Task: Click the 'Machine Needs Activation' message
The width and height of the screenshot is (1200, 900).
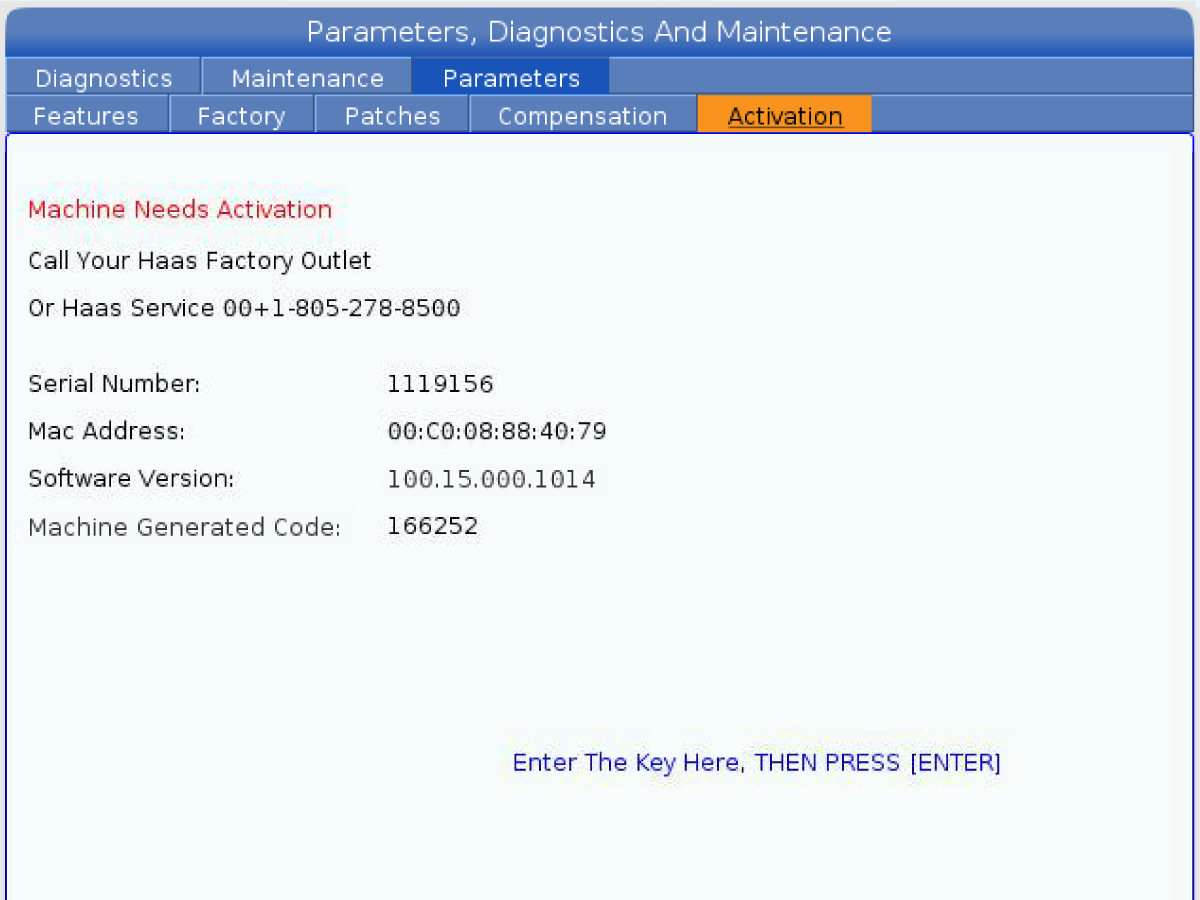Action: [180, 210]
